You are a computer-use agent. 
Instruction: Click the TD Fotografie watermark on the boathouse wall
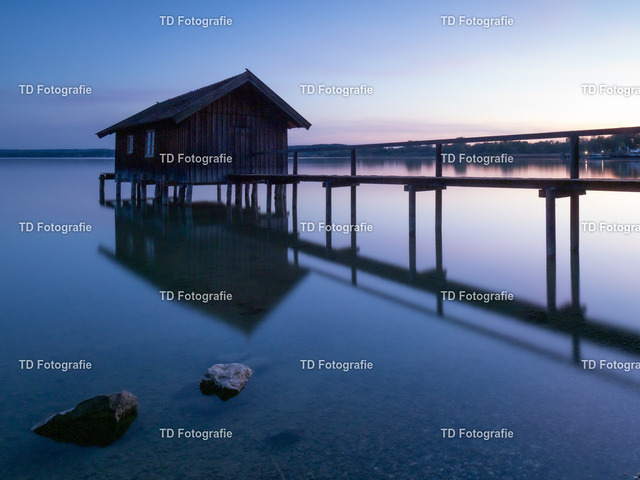click(196, 158)
